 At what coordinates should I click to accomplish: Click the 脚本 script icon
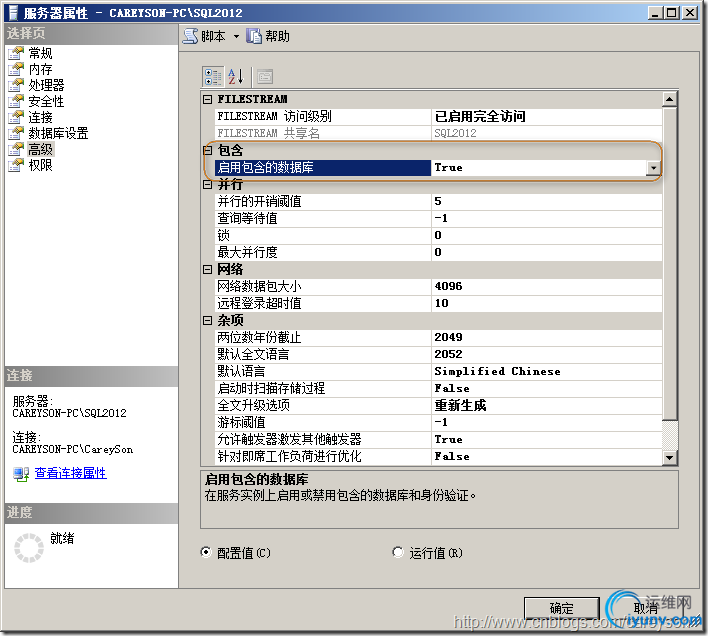coord(191,36)
